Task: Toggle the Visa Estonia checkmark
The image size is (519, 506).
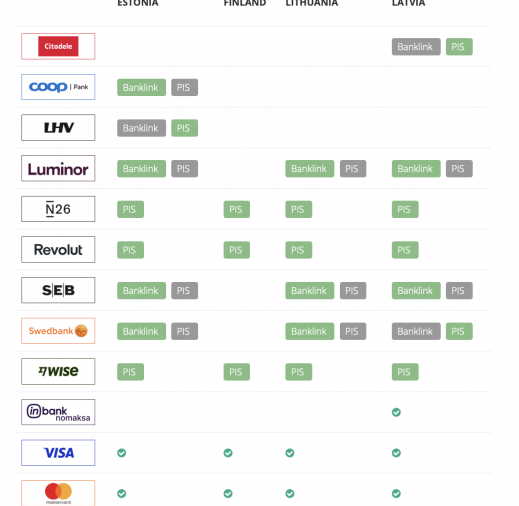Action: pyautogui.click(x=122, y=453)
